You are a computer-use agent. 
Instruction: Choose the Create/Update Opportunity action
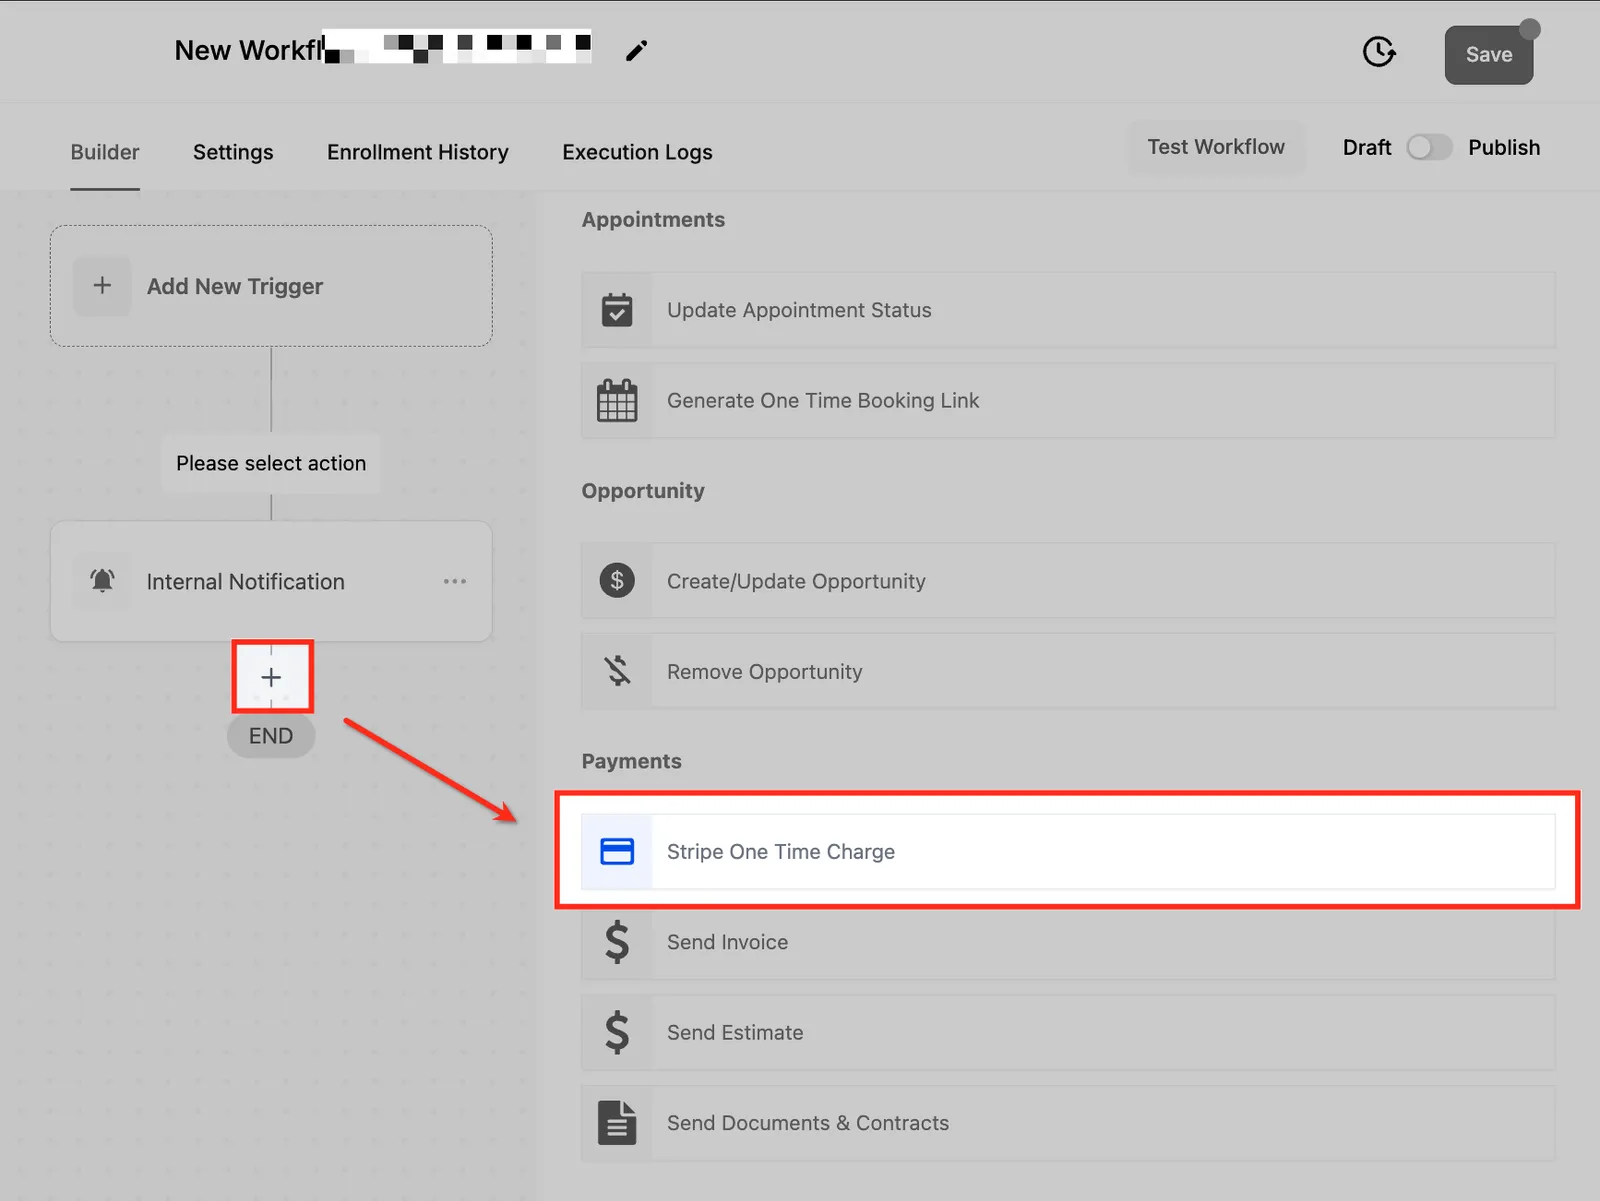click(1068, 581)
